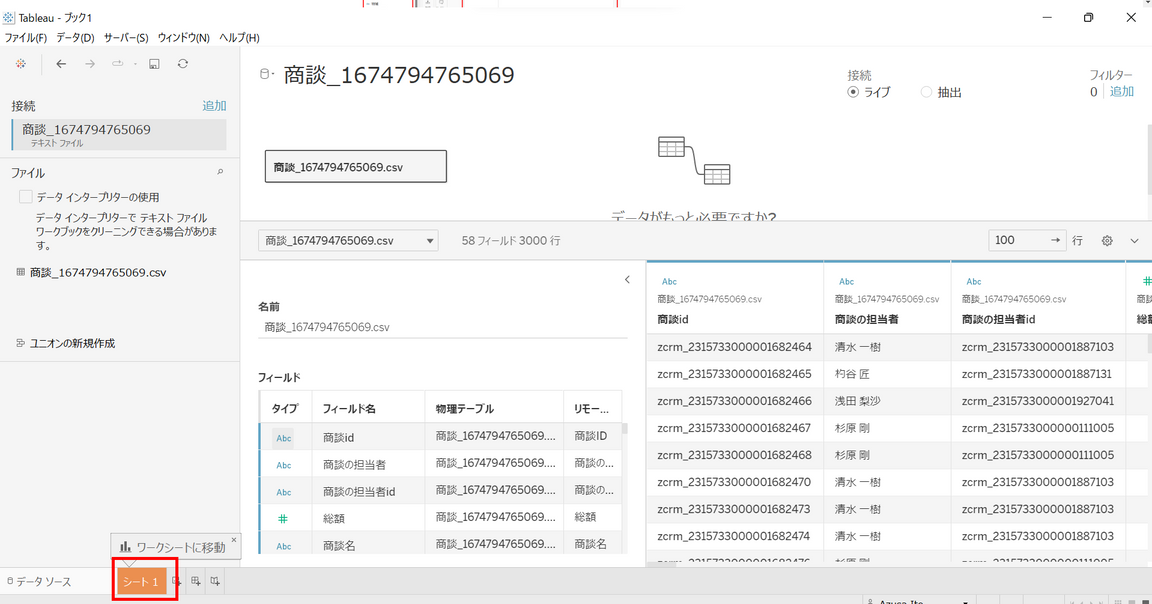The image size is (1152, 604).
Task: Click the タイプ column header
Action: (285, 409)
